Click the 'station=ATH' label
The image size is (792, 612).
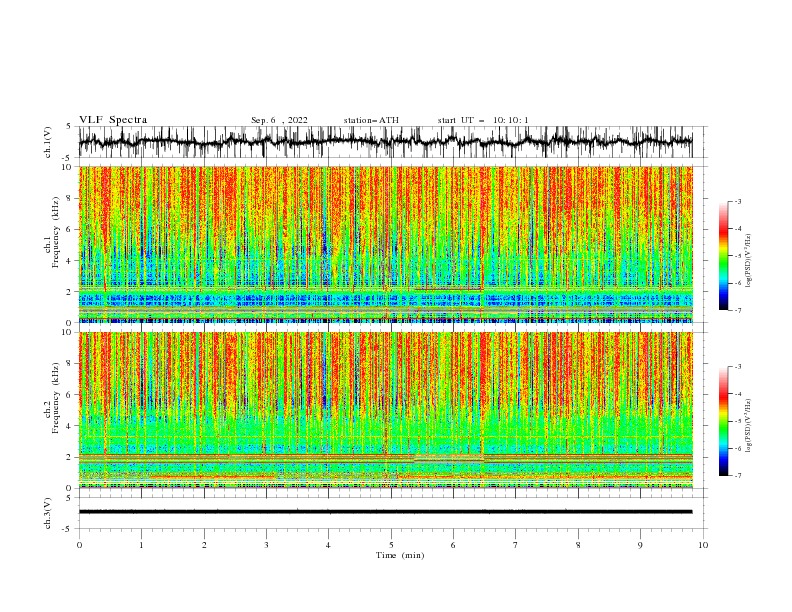(x=371, y=120)
